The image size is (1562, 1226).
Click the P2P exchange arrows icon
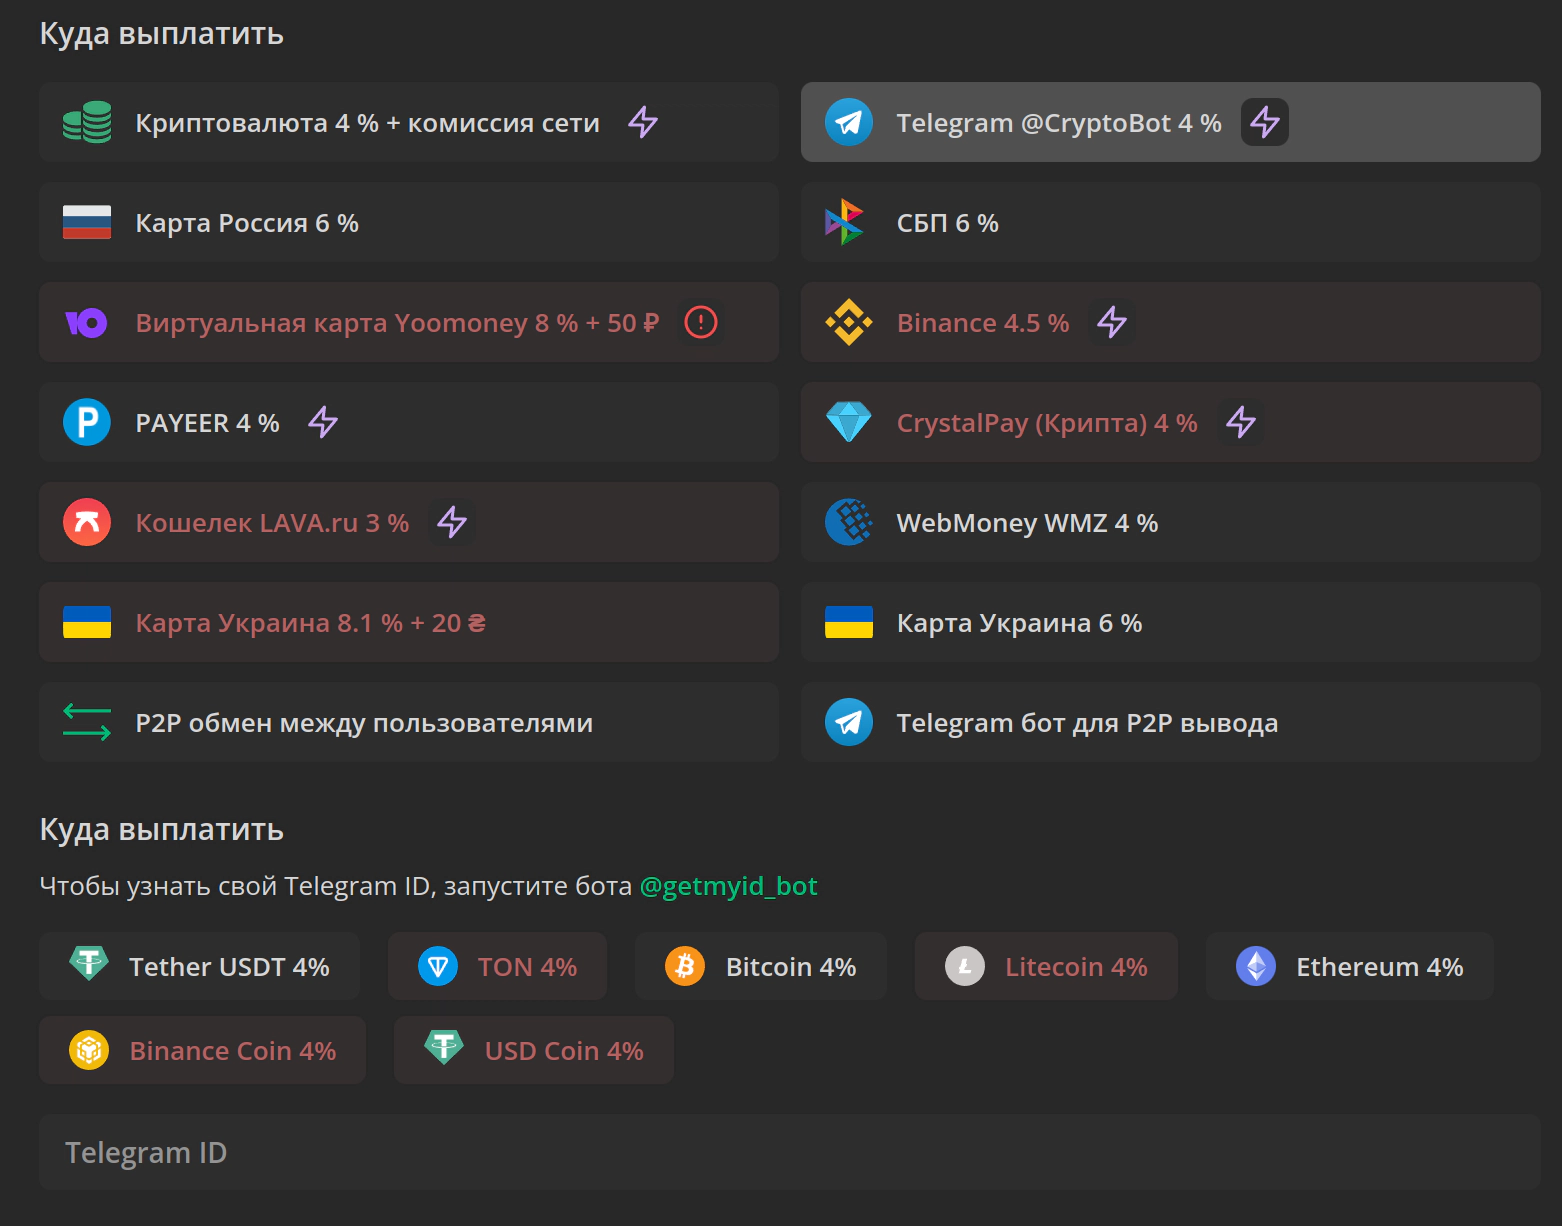pyautogui.click(x=87, y=722)
